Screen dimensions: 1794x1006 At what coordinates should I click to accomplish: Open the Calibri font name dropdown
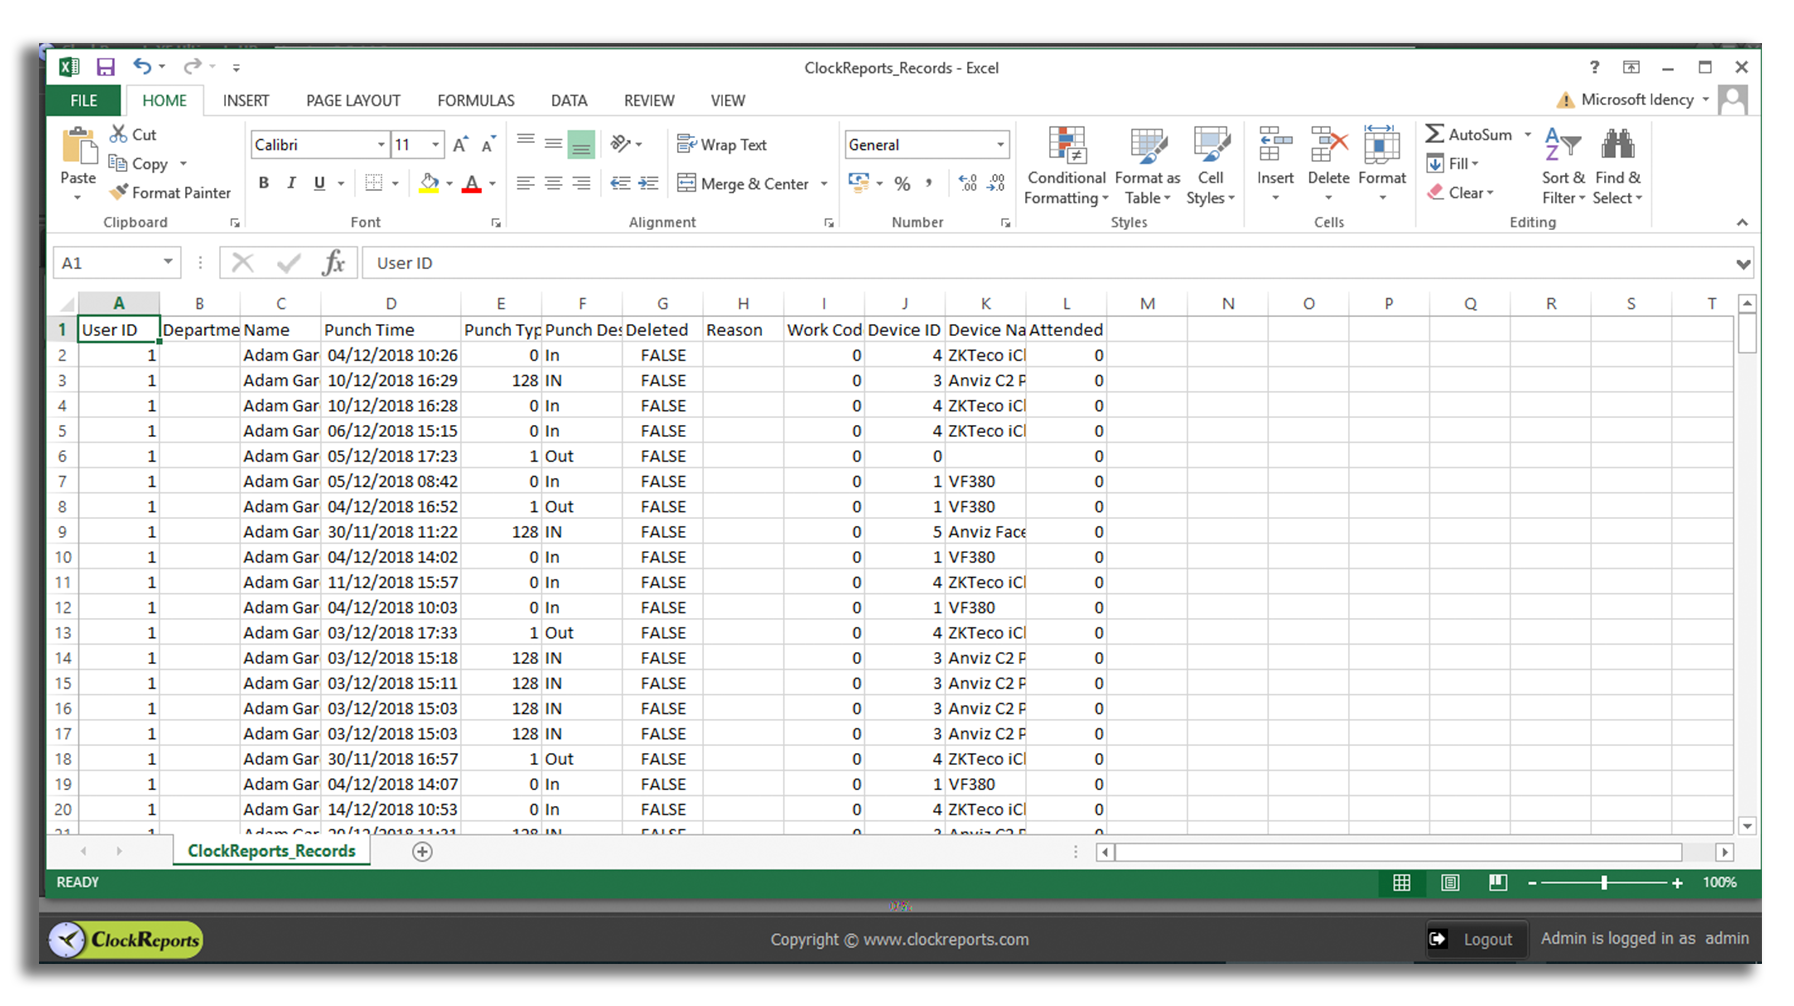point(380,145)
